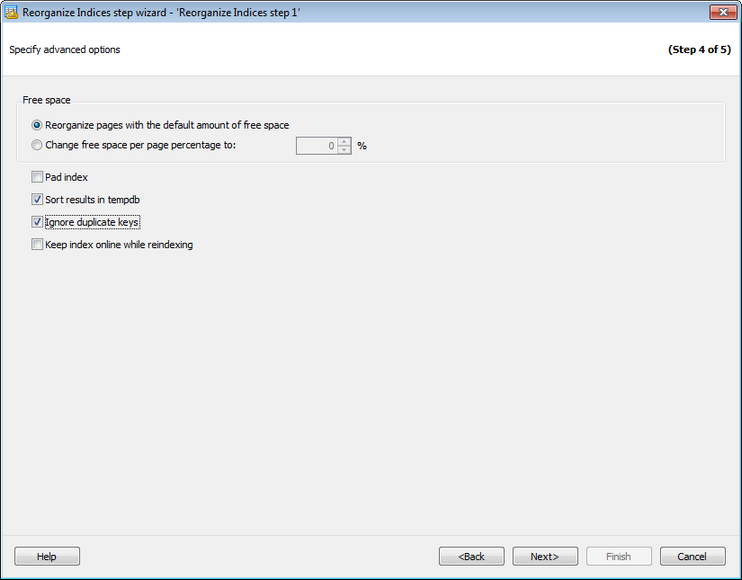Select Change free space per page option
The height and width of the screenshot is (580, 742).
click(37, 145)
